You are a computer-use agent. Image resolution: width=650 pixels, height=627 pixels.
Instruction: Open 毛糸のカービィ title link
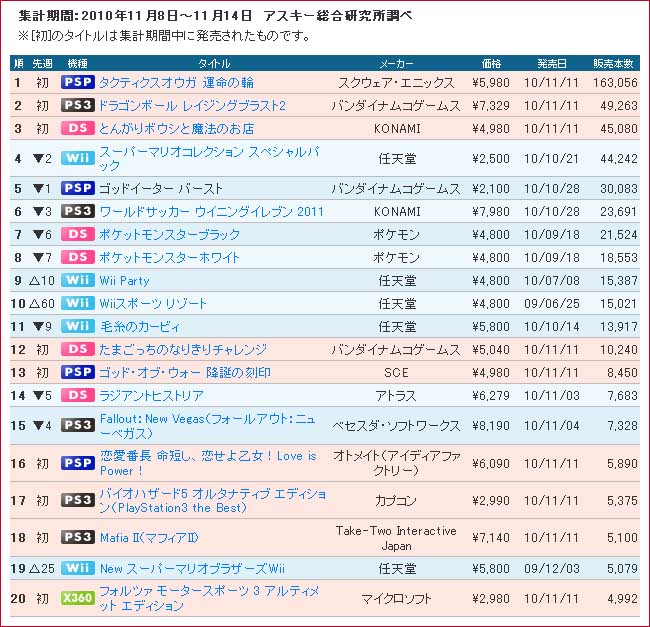coord(140,327)
